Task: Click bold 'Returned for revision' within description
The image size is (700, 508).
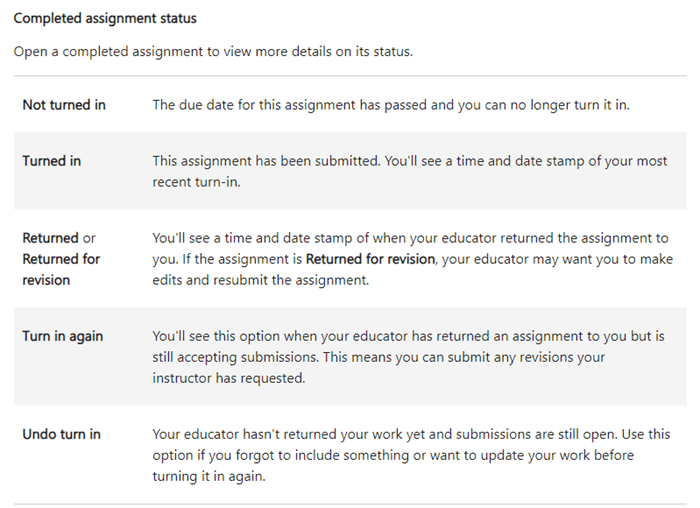Action: tap(370, 259)
